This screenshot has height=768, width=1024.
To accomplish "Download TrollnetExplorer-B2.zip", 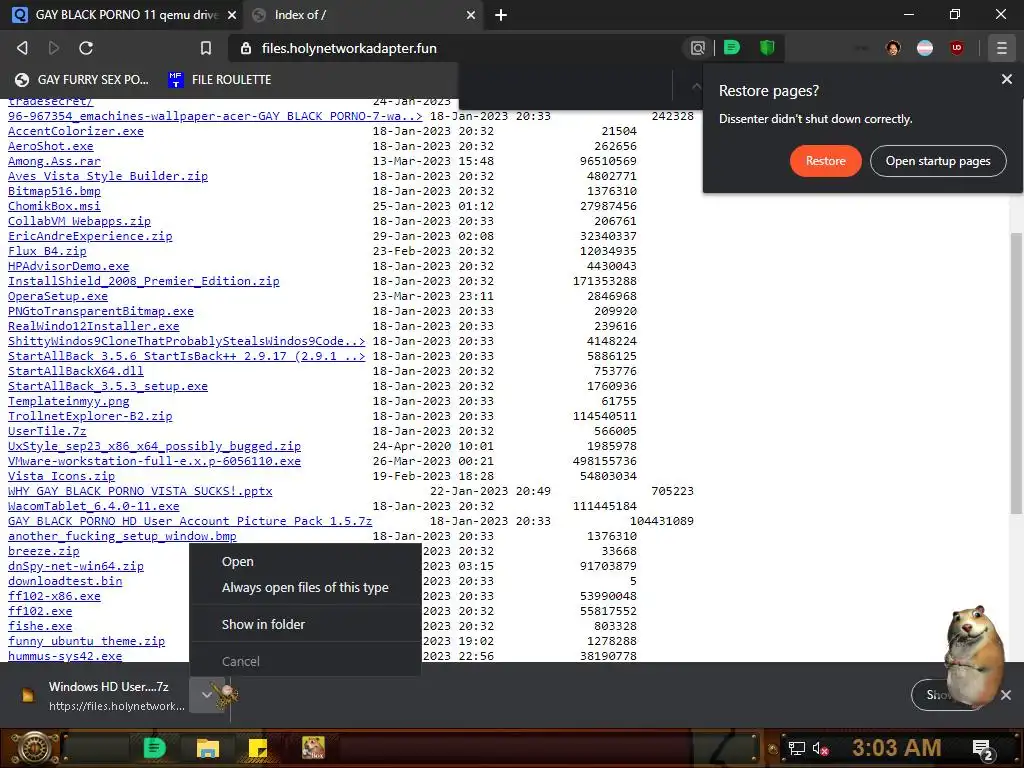I will pyautogui.click(x=90, y=416).
